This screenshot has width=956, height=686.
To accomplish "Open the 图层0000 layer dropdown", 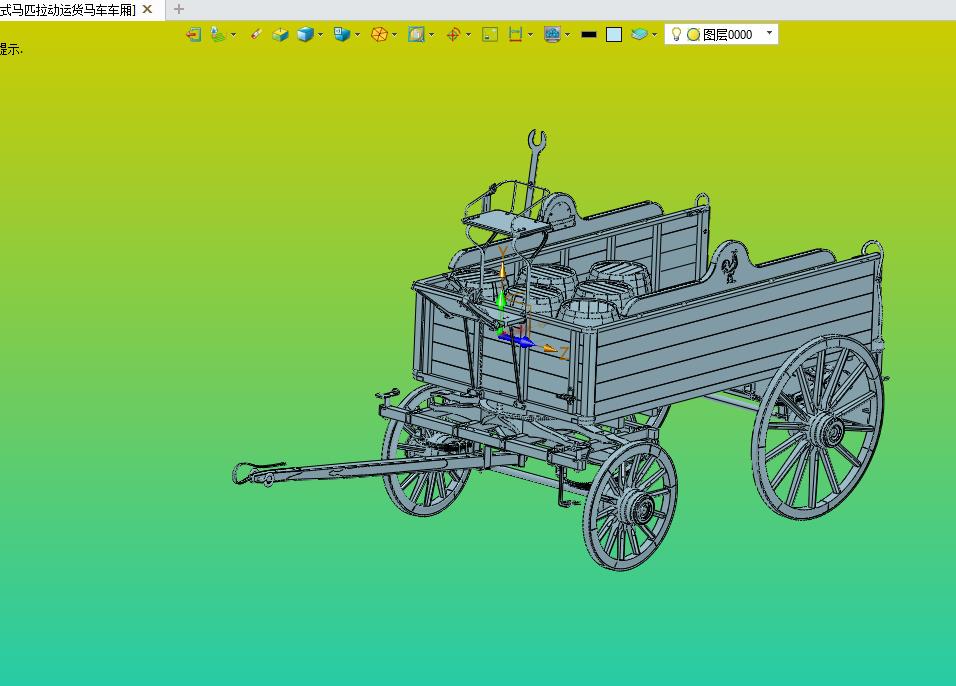I will click(x=769, y=32).
